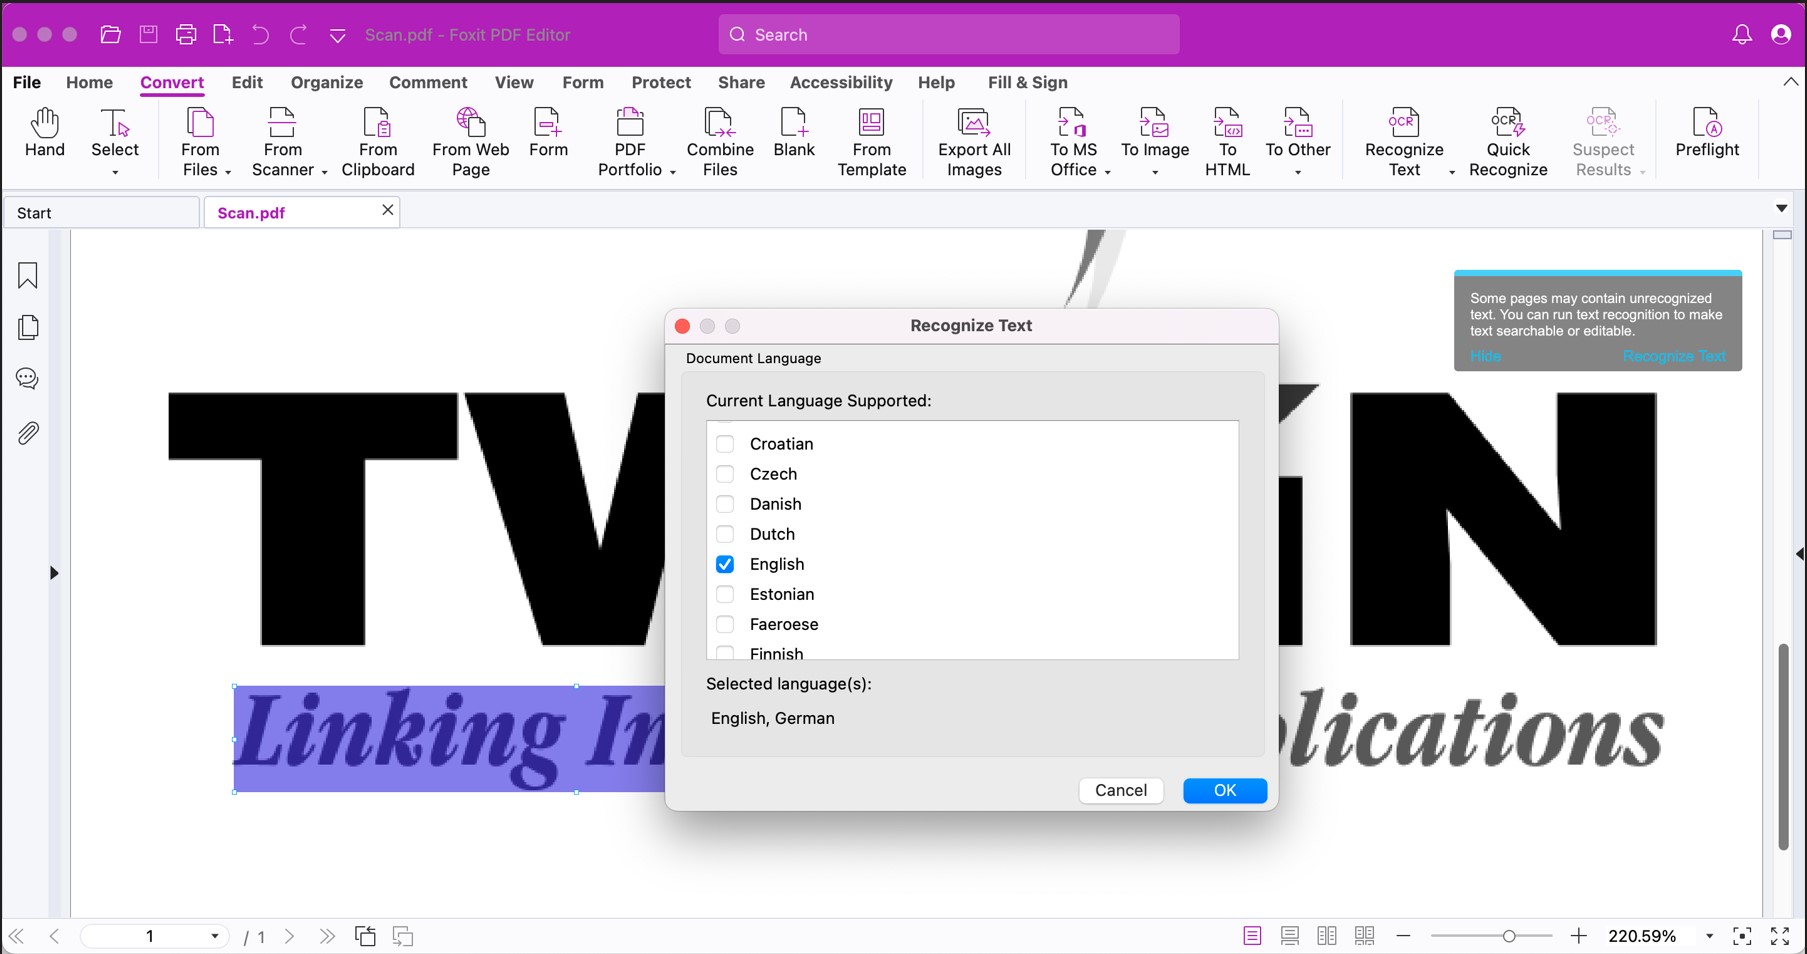
Task: Open the Attachments paperclip panel
Action: pyautogui.click(x=28, y=433)
